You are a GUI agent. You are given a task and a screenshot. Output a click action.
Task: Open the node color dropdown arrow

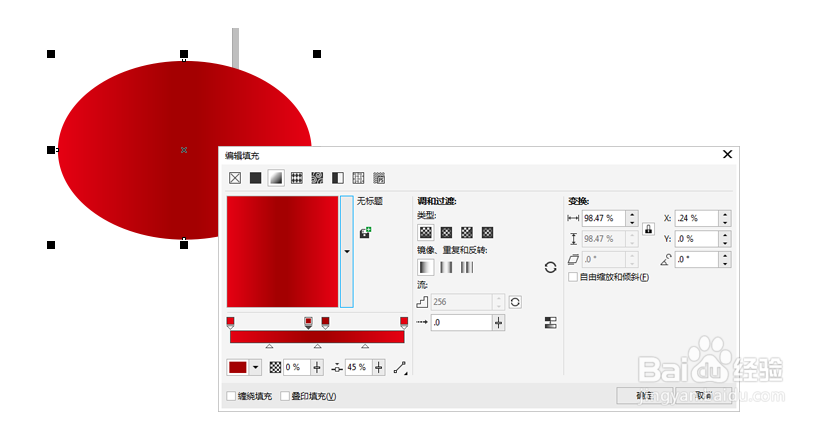(256, 367)
